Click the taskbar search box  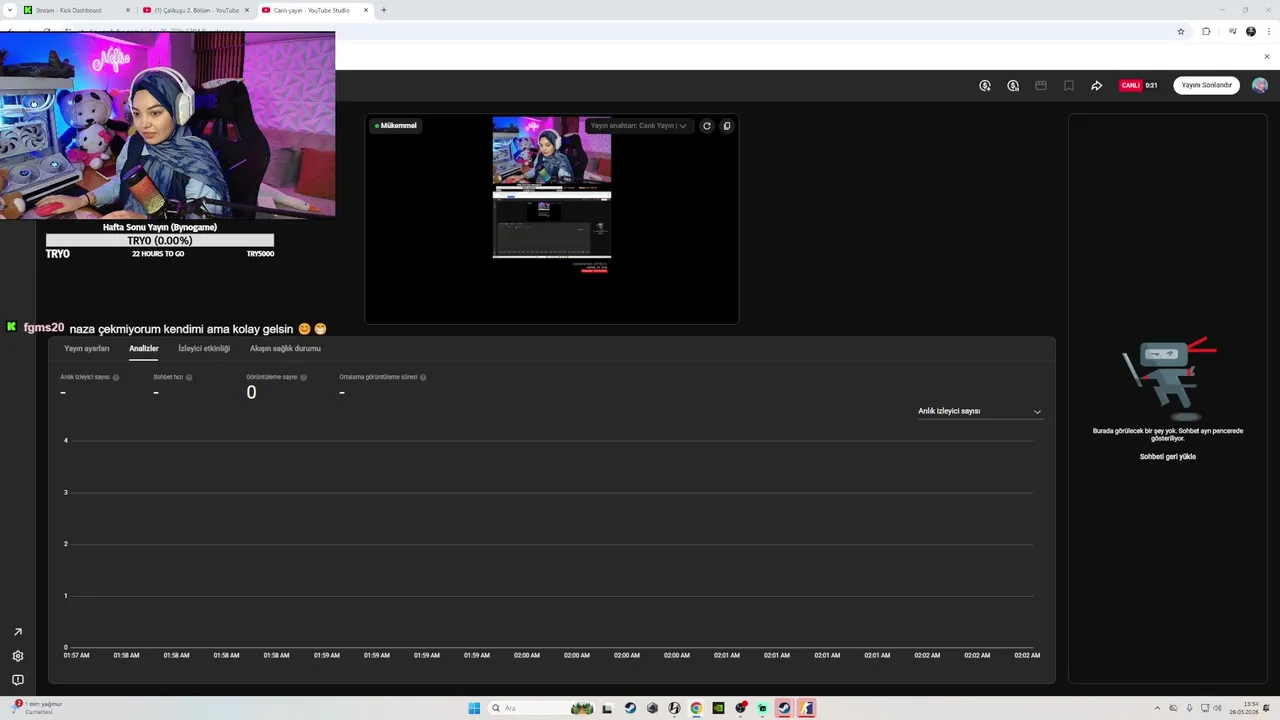click(x=541, y=708)
